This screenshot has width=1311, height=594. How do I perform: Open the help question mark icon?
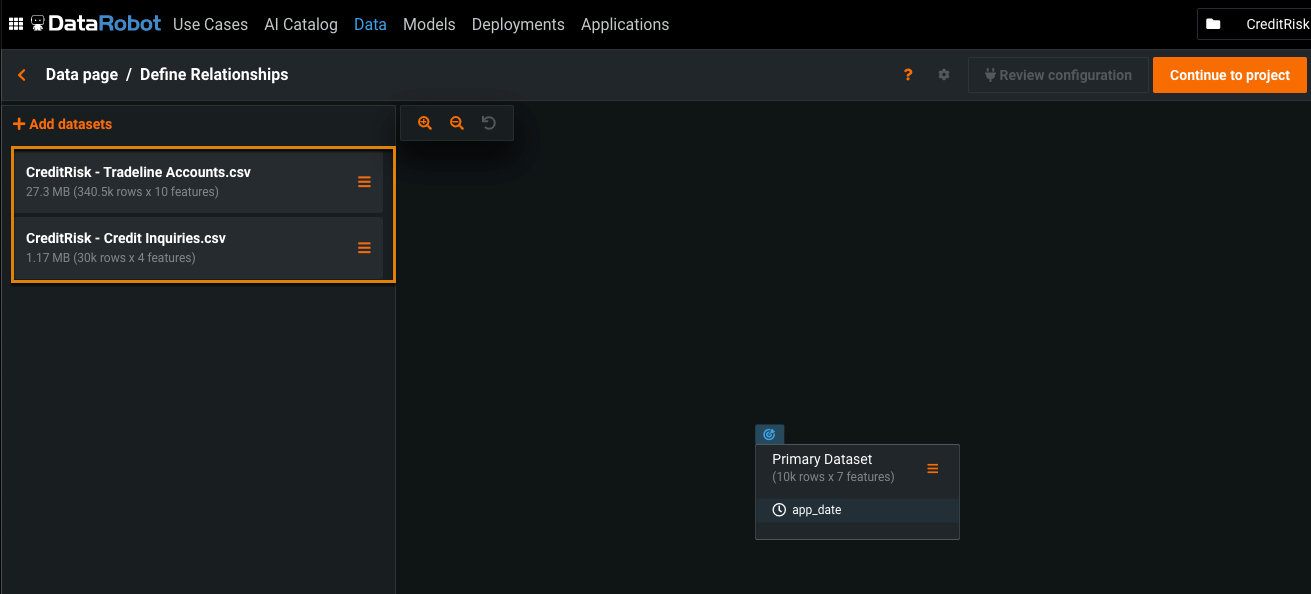pos(908,75)
